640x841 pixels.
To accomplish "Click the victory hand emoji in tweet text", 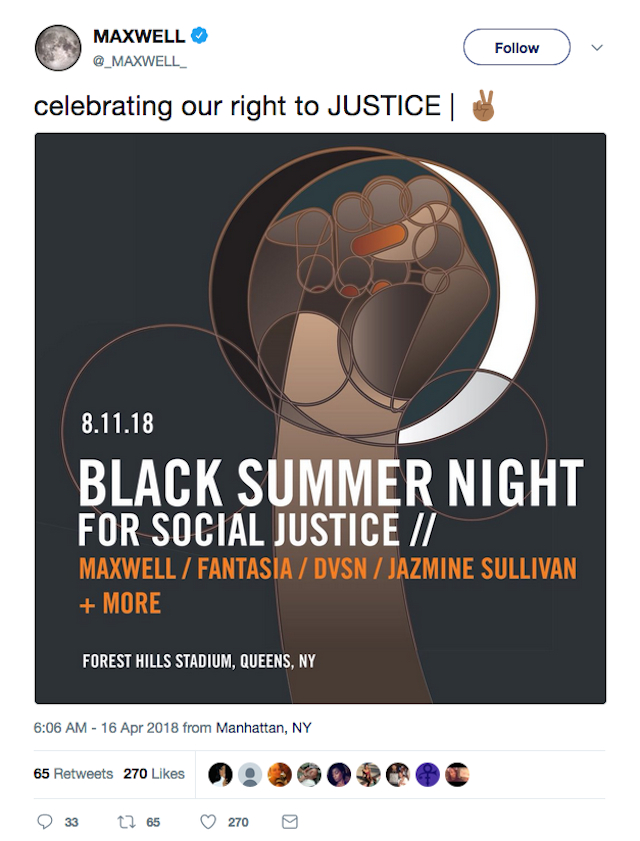I will 483,106.
